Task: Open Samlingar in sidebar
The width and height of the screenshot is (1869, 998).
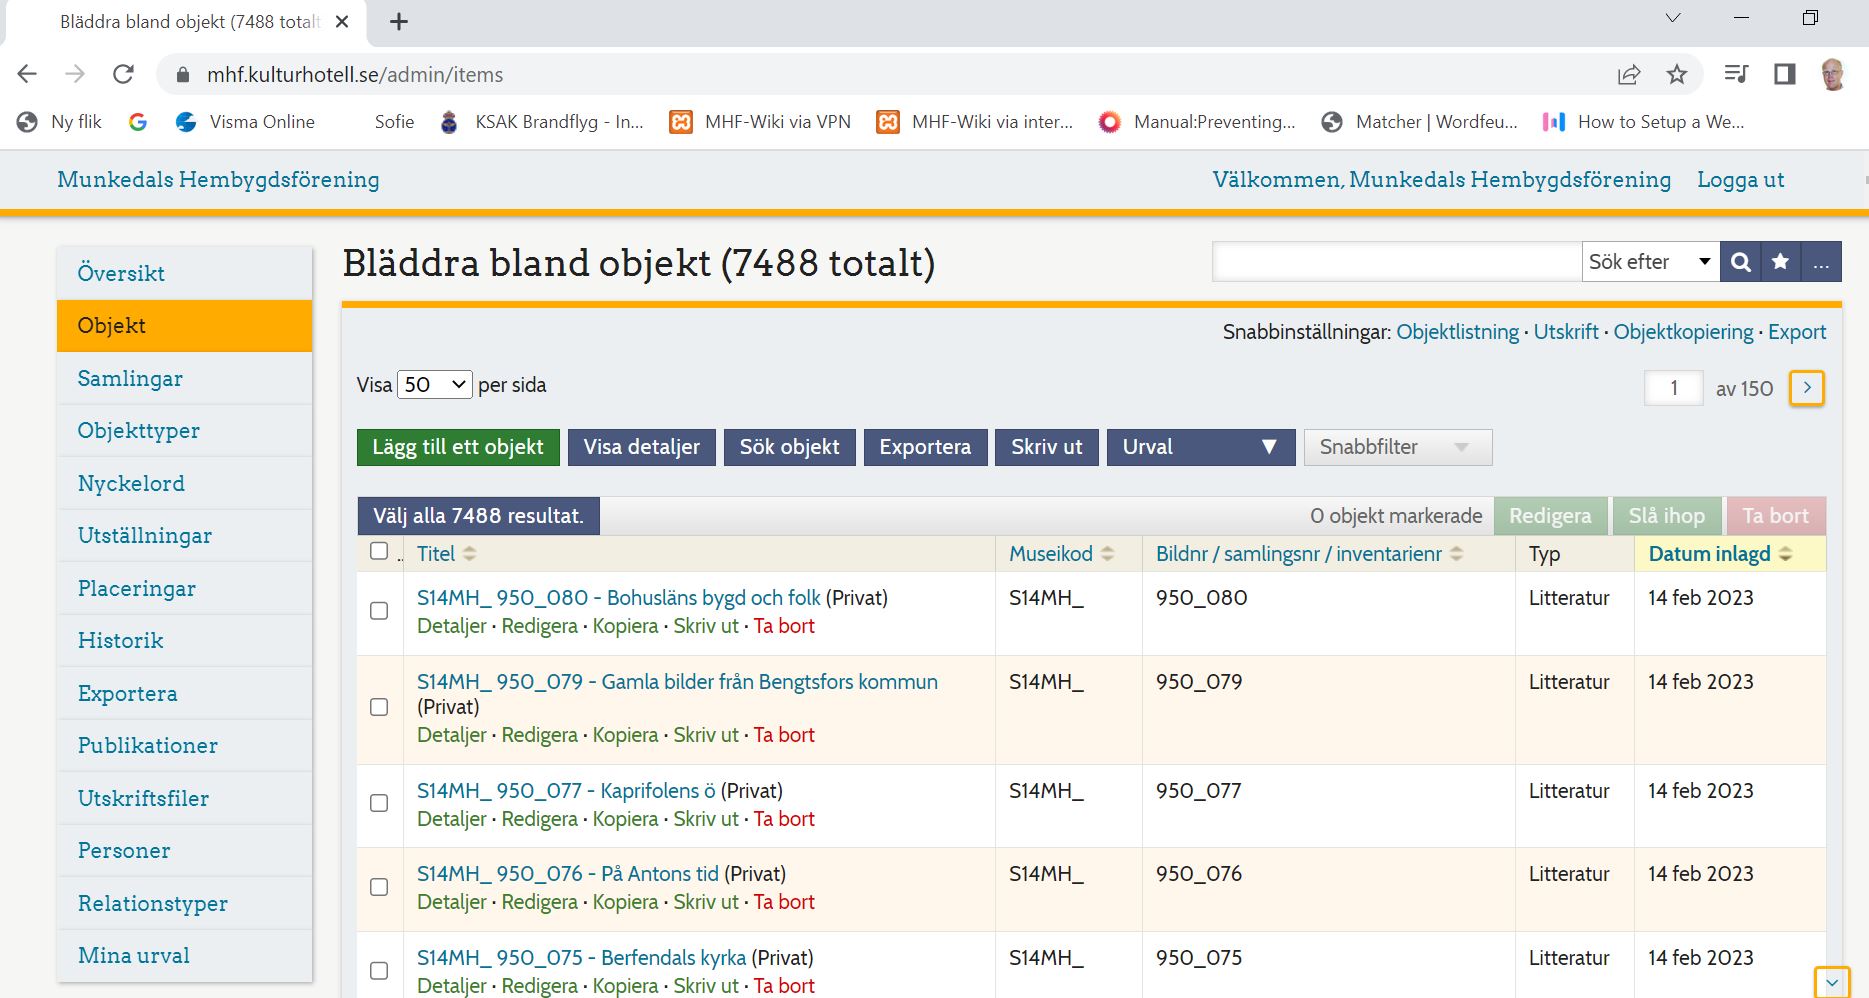Action: coord(184,378)
